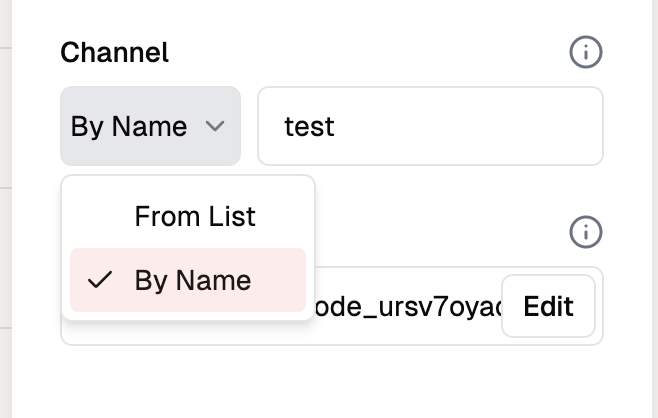
Task: Click the info icon above the Edit button
Action: (585, 233)
